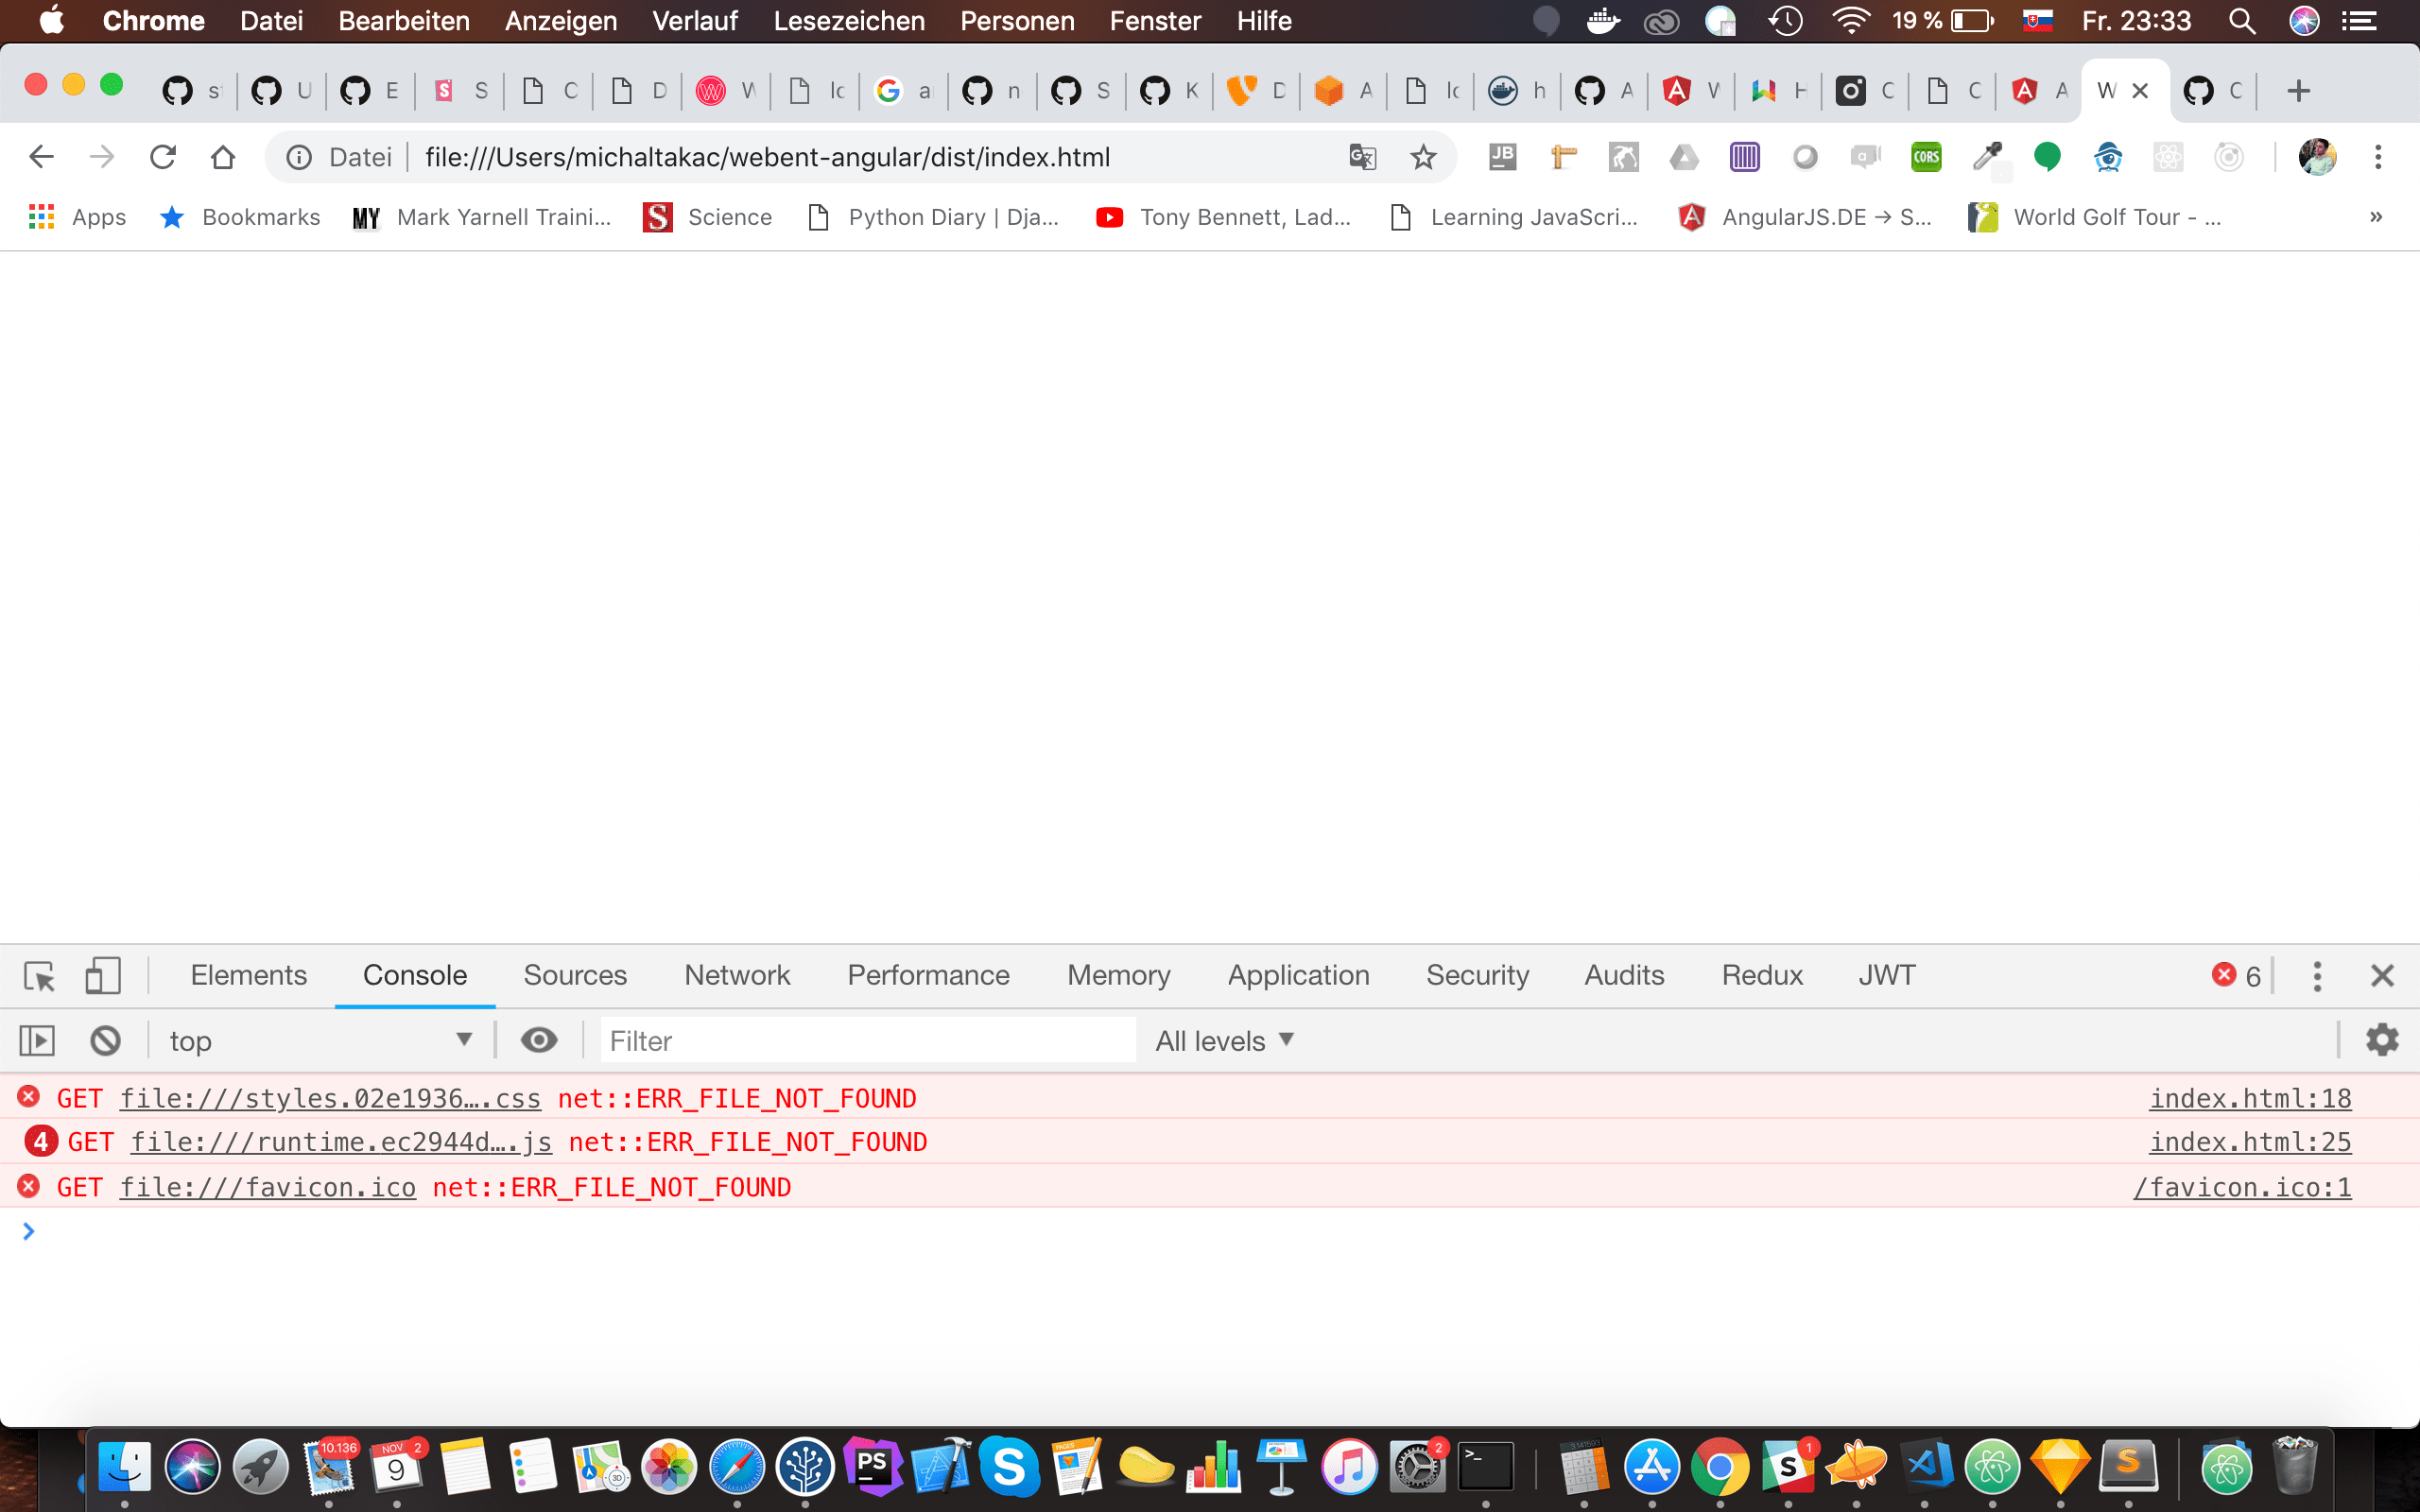Toggle the device toolbar icon
The height and width of the screenshot is (1512, 2420).
point(103,975)
